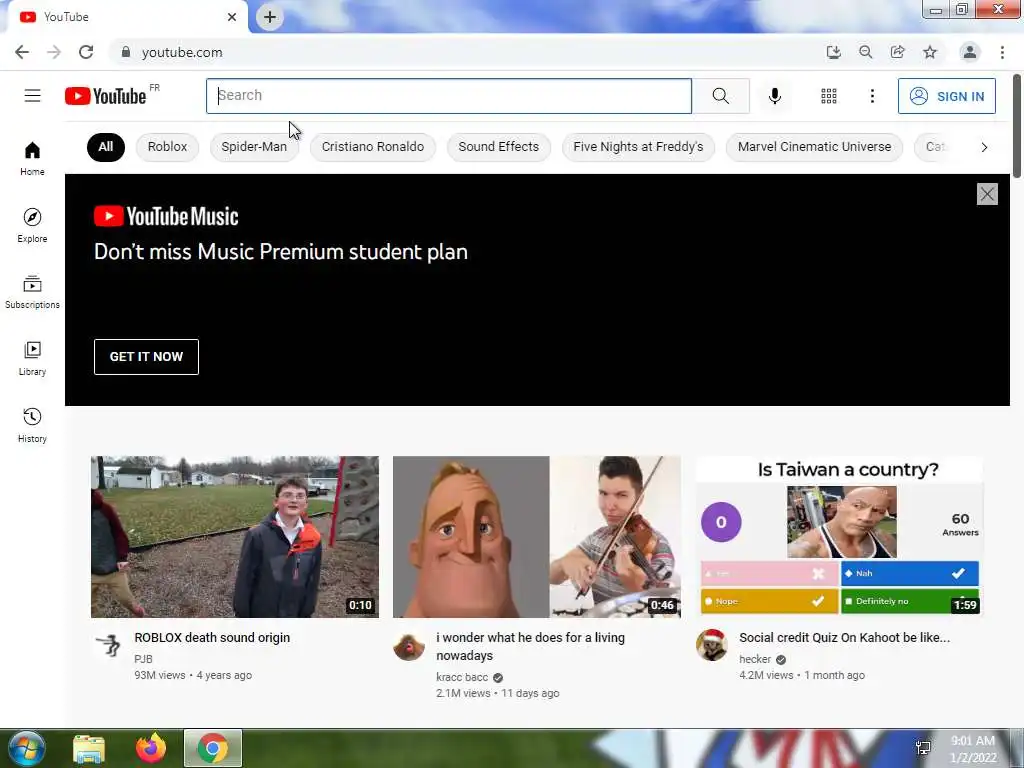Open Chrome profile icon
Viewport: 1024px width, 768px height.
(x=969, y=52)
